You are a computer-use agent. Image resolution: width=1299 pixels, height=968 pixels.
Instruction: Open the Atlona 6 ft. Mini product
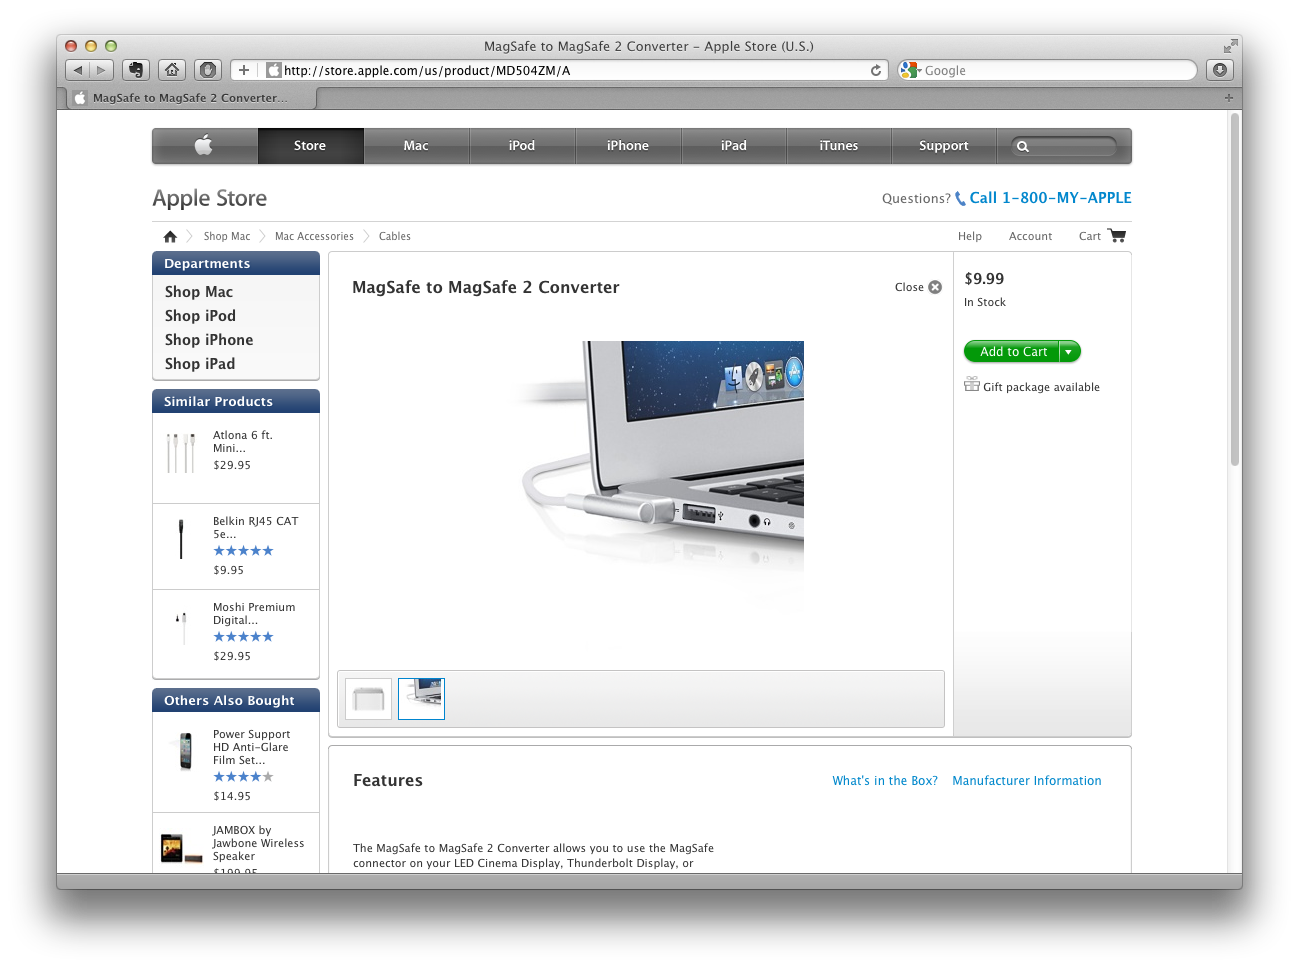[243, 442]
